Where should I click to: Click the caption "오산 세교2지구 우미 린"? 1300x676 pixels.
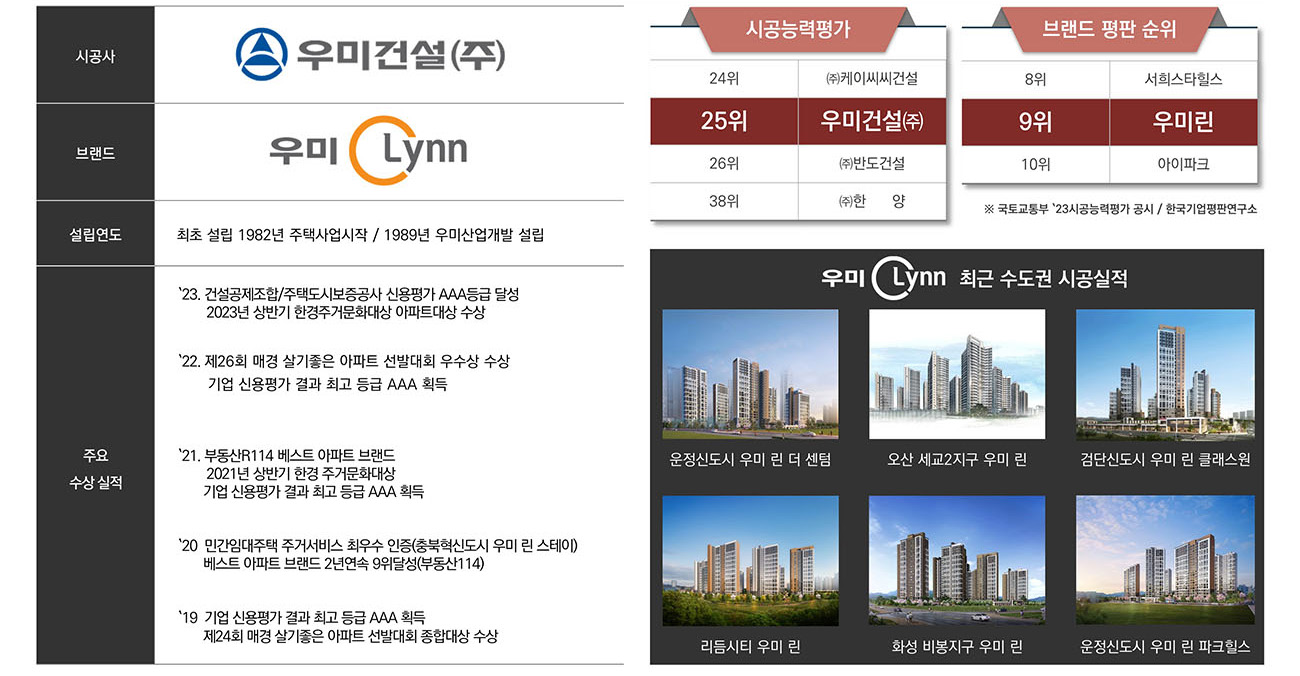coord(957,460)
